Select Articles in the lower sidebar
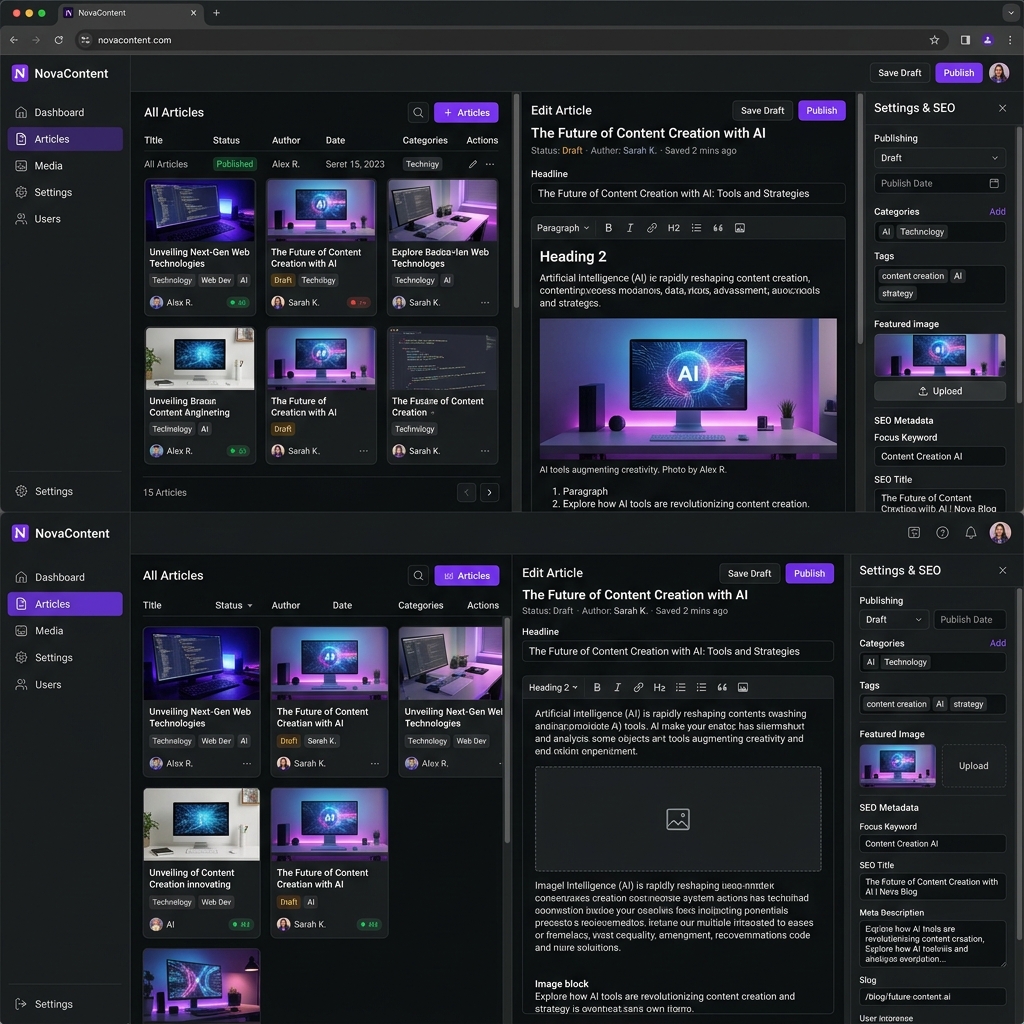1024x1024 pixels. pyautogui.click(x=65, y=604)
